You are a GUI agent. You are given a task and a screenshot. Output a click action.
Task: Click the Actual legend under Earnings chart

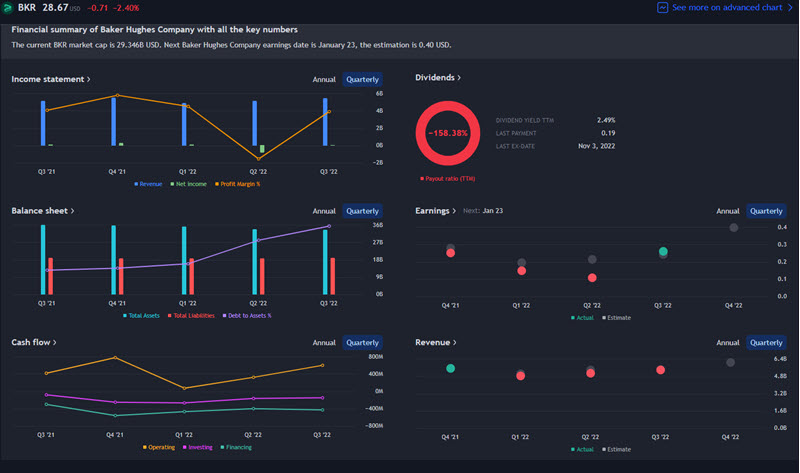582,318
